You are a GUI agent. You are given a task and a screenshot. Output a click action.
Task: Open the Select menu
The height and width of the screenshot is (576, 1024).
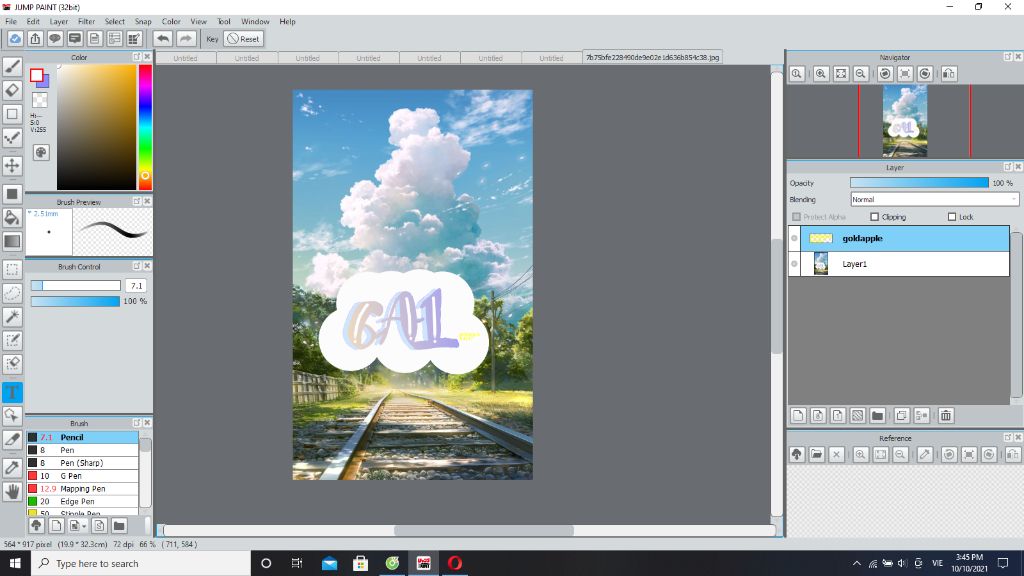[x=114, y=22]
